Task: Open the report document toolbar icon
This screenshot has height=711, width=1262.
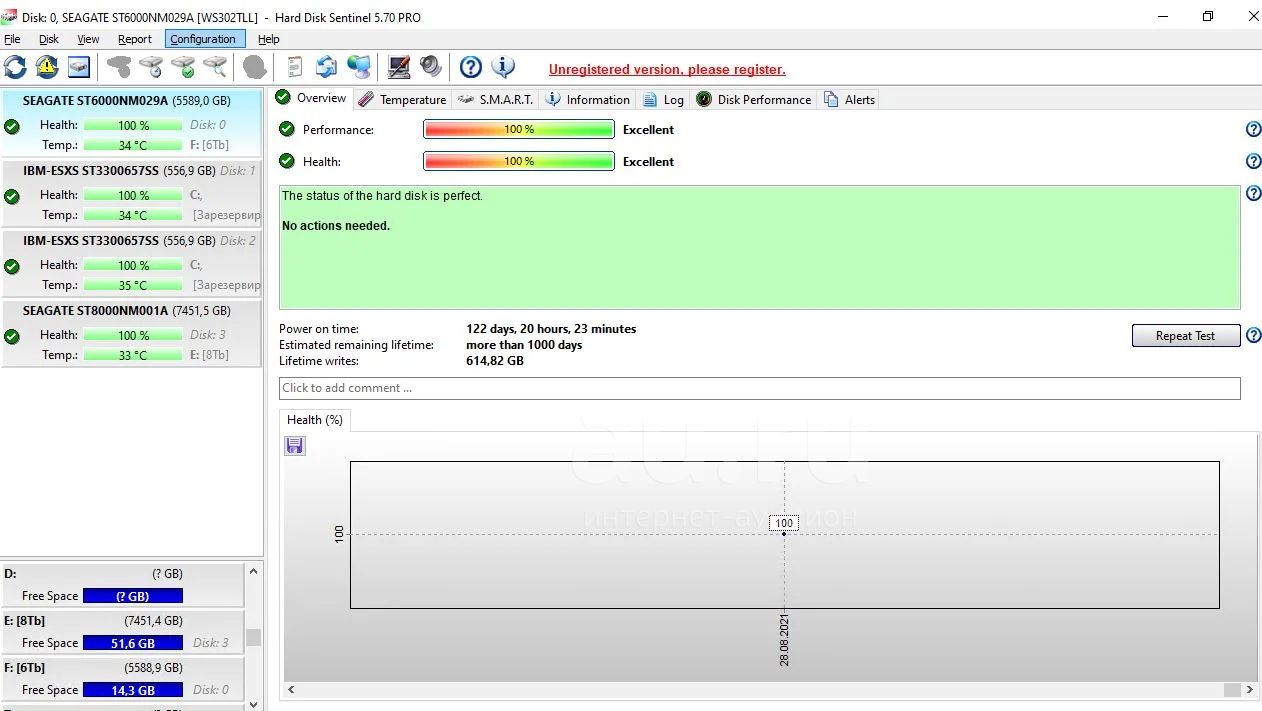Action: [295, 67]
